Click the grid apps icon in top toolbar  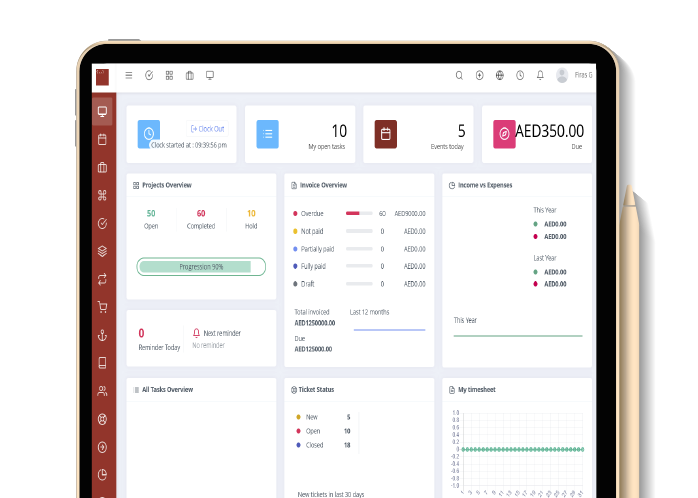point(169,75)
